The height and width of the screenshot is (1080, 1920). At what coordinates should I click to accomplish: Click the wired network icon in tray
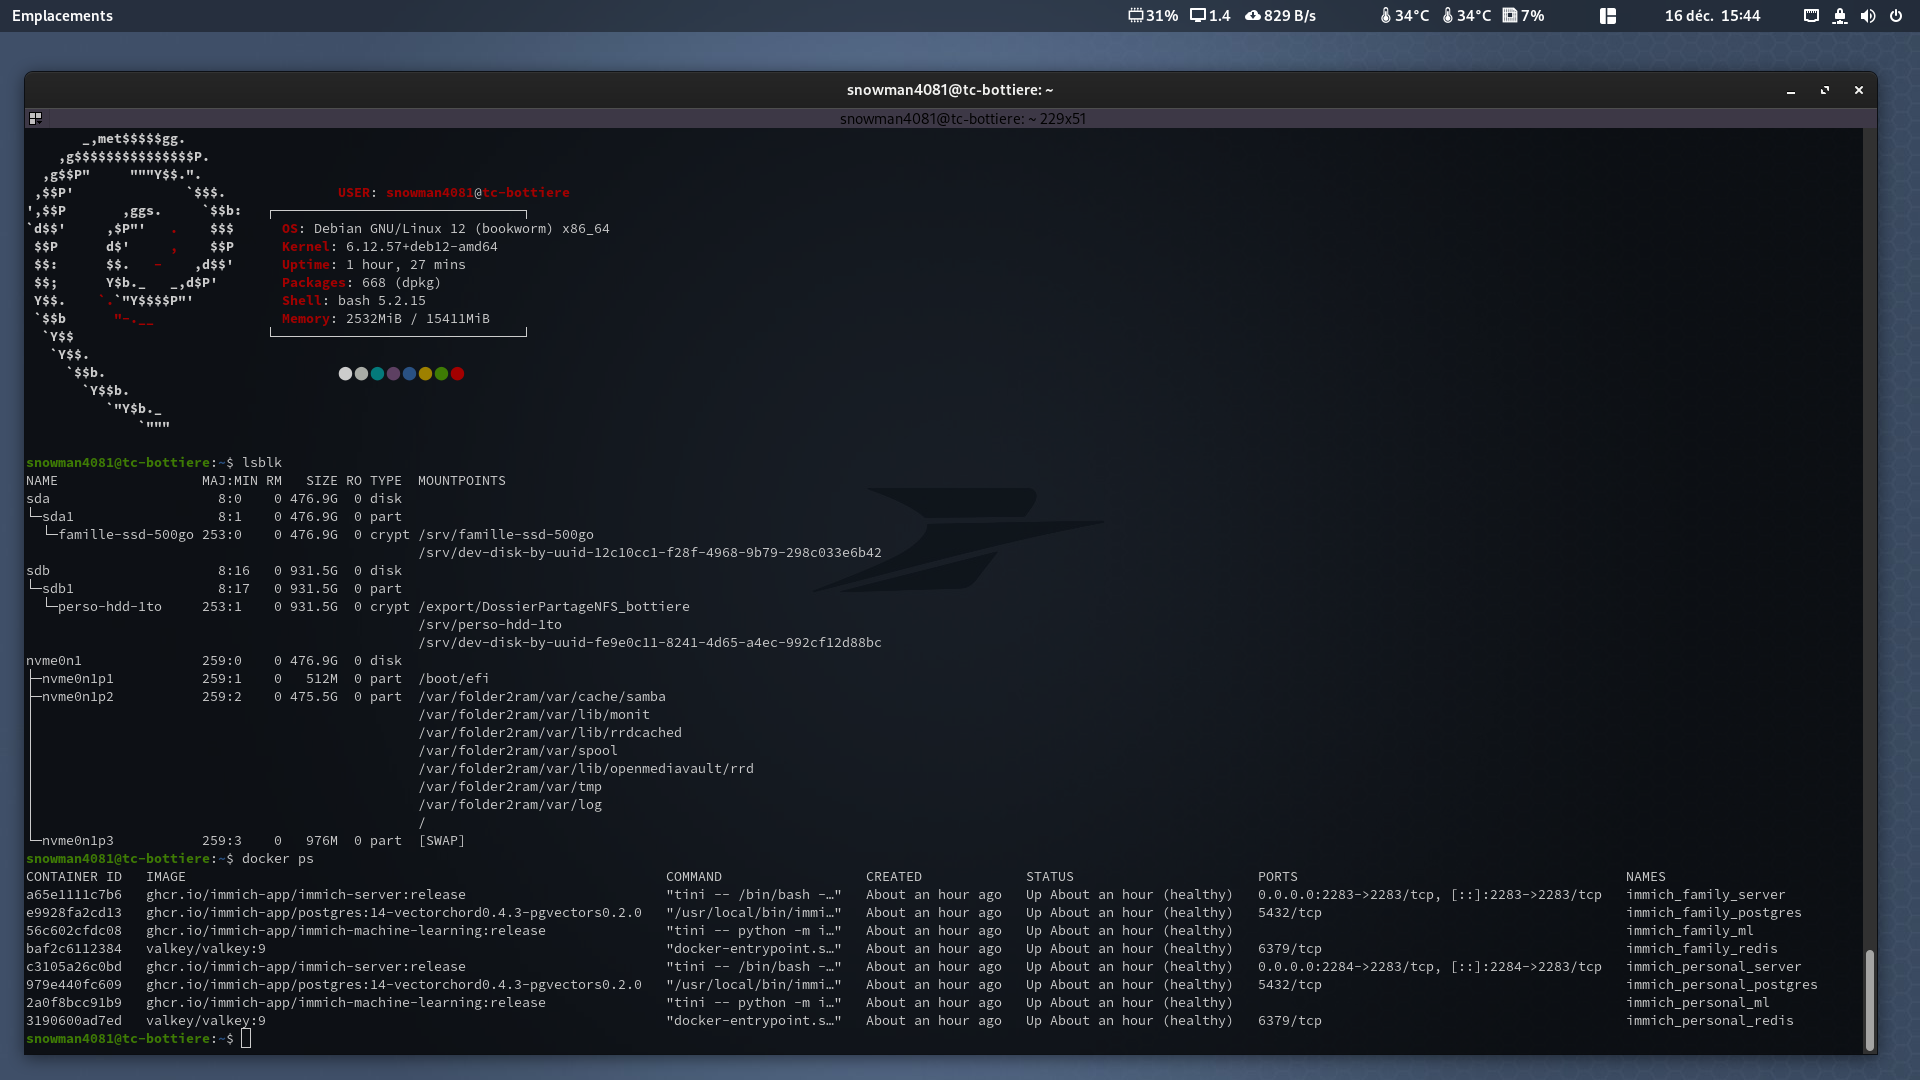pos(1811,16)
